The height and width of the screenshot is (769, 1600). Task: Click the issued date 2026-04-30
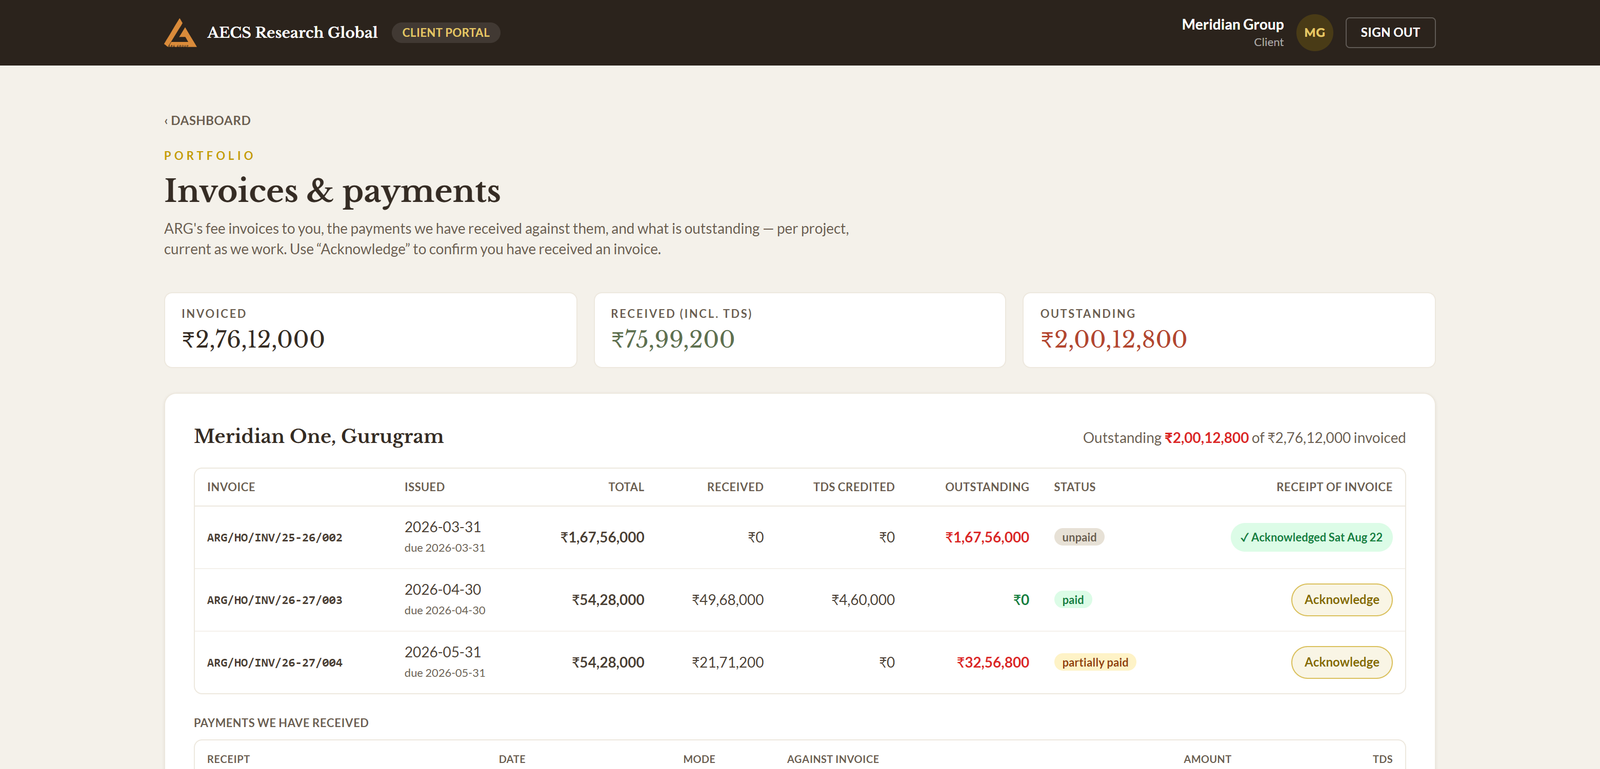[443, 590]
